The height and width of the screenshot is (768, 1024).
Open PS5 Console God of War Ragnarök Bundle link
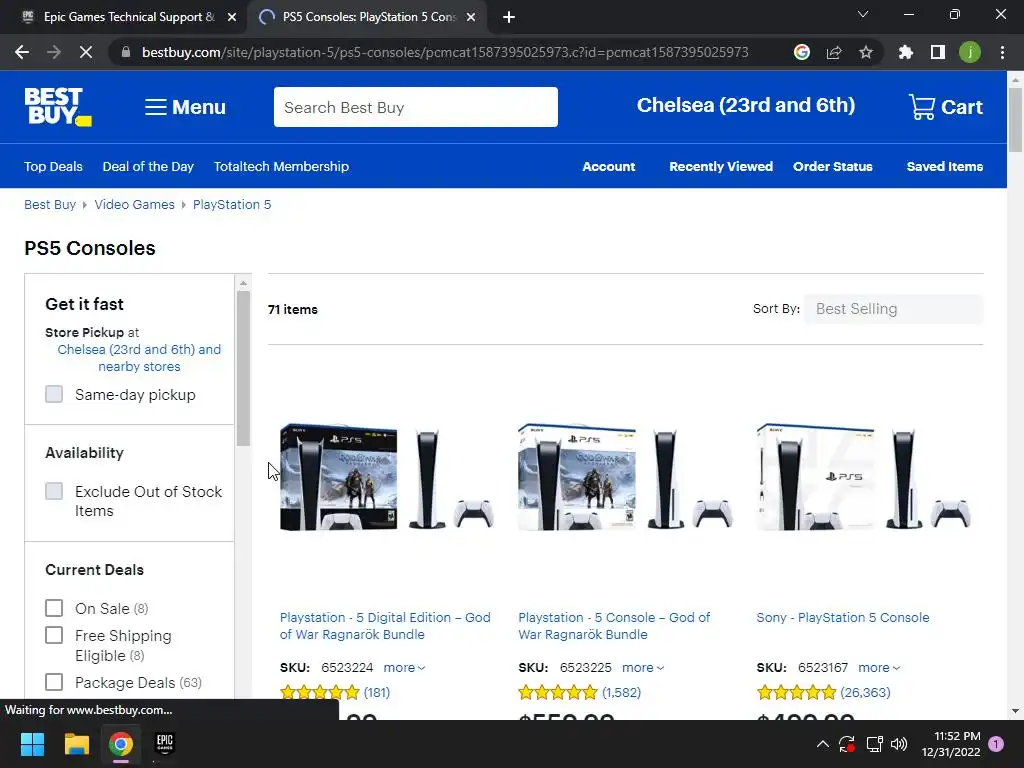click(x=614, y=626)
